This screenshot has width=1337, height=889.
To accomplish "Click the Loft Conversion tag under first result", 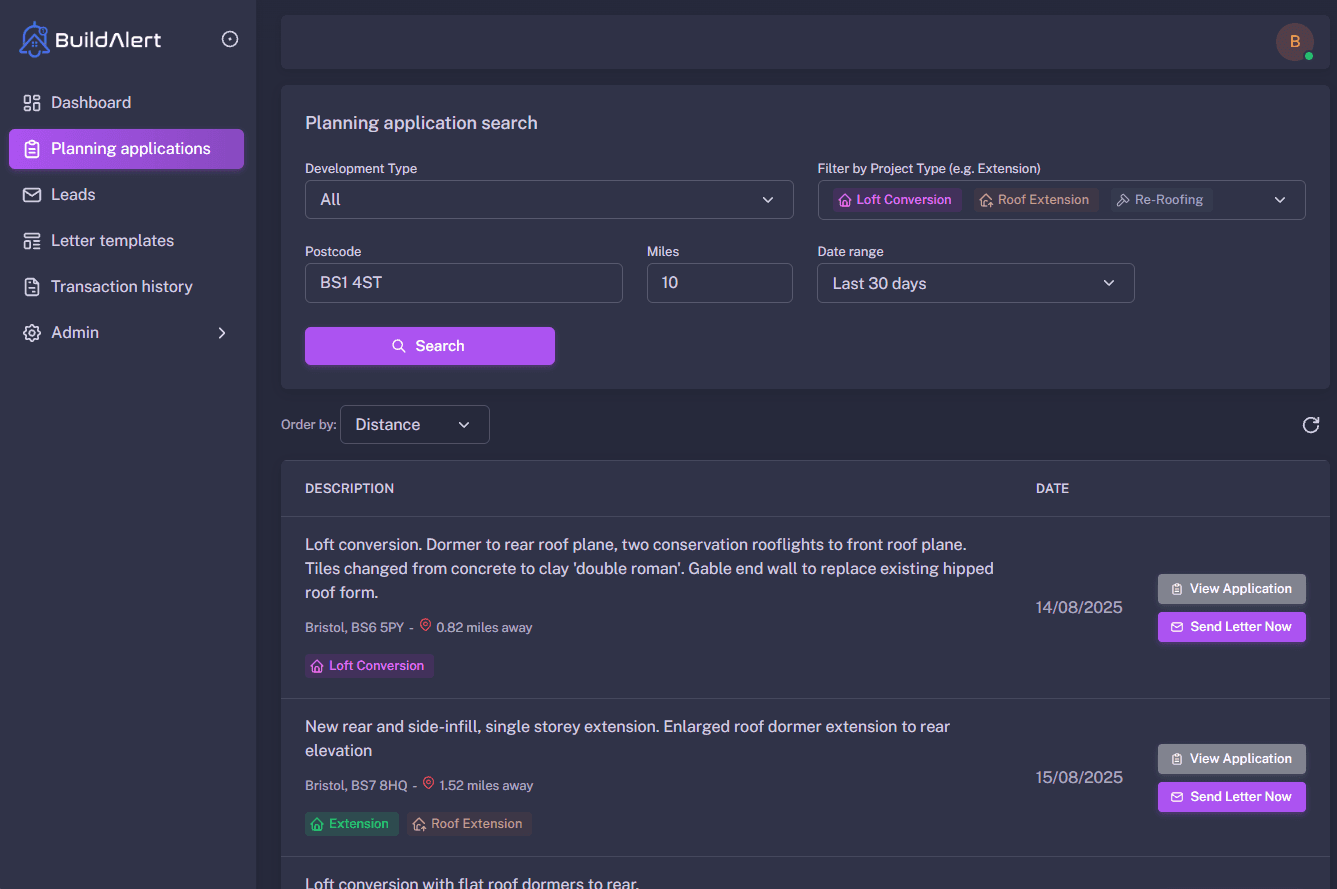I will (368, 666).
